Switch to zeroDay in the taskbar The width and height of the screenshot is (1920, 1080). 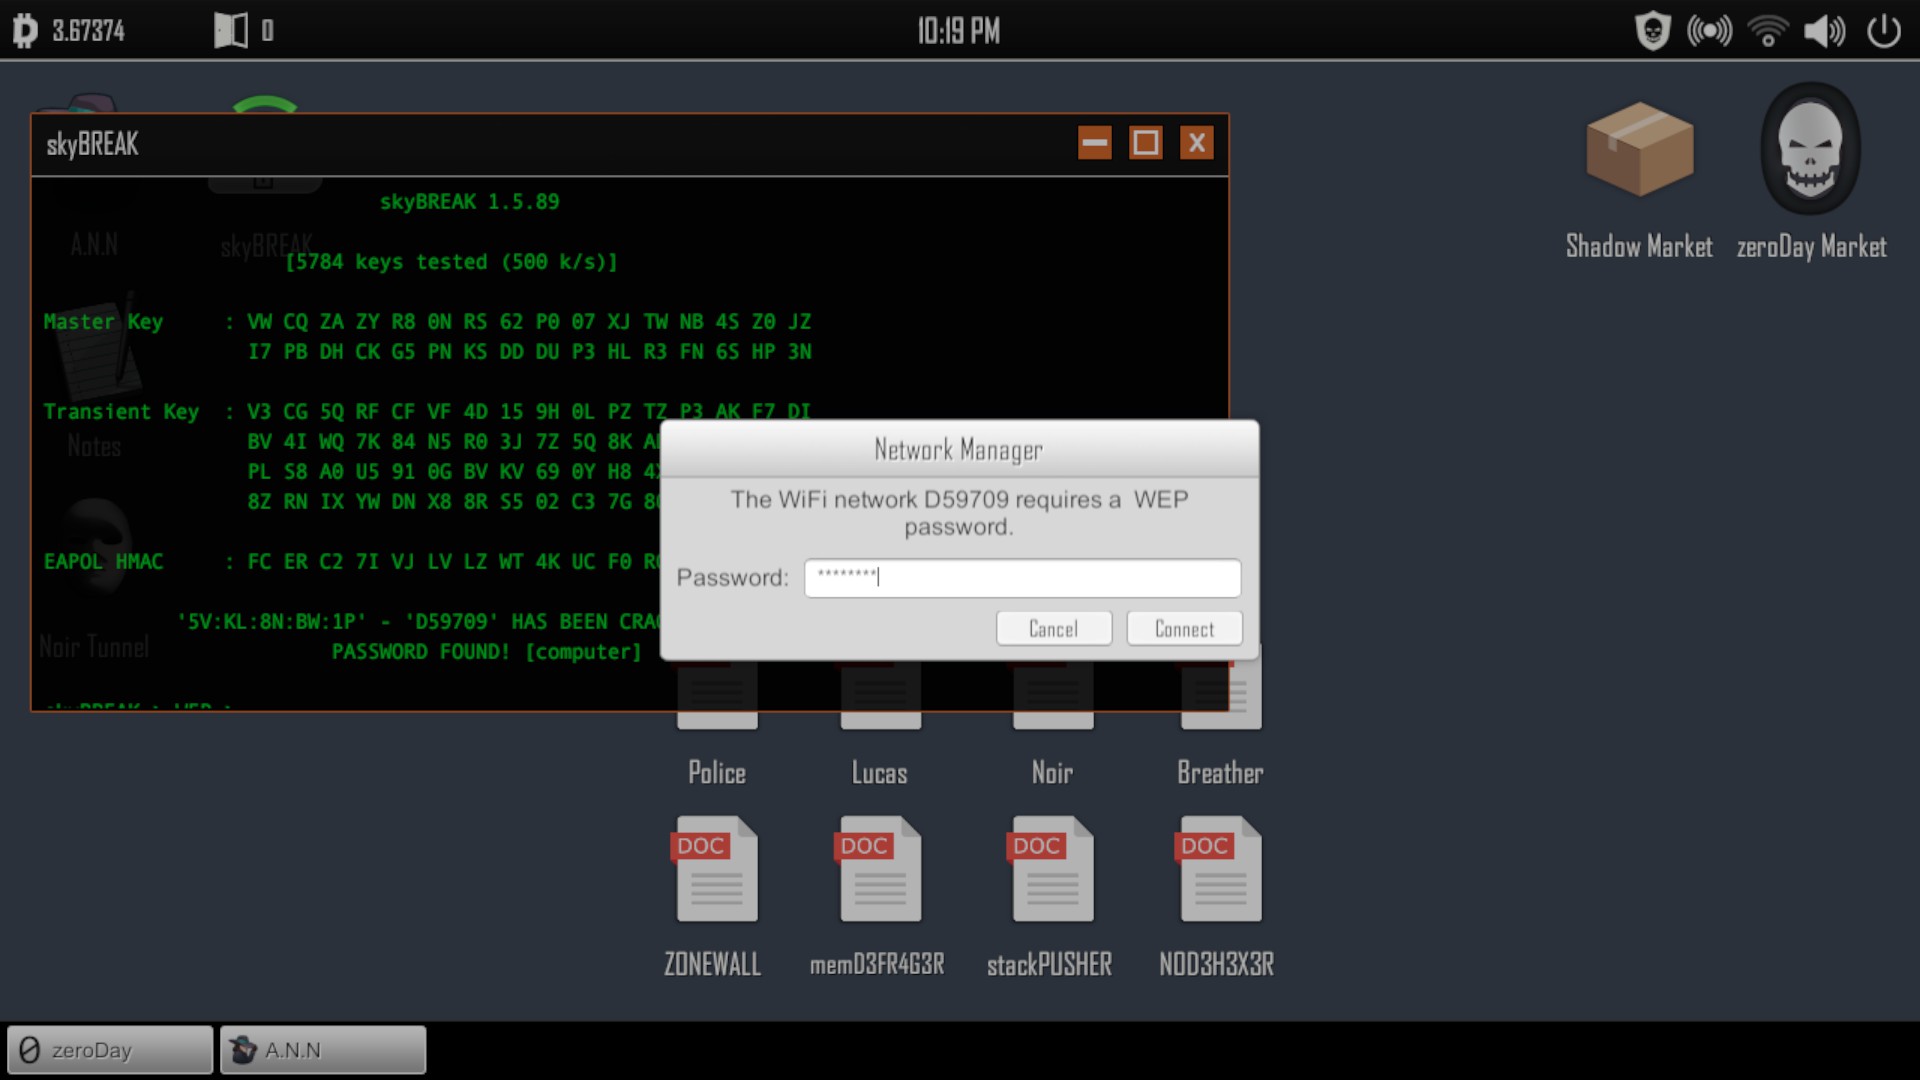coord(110,1050)
